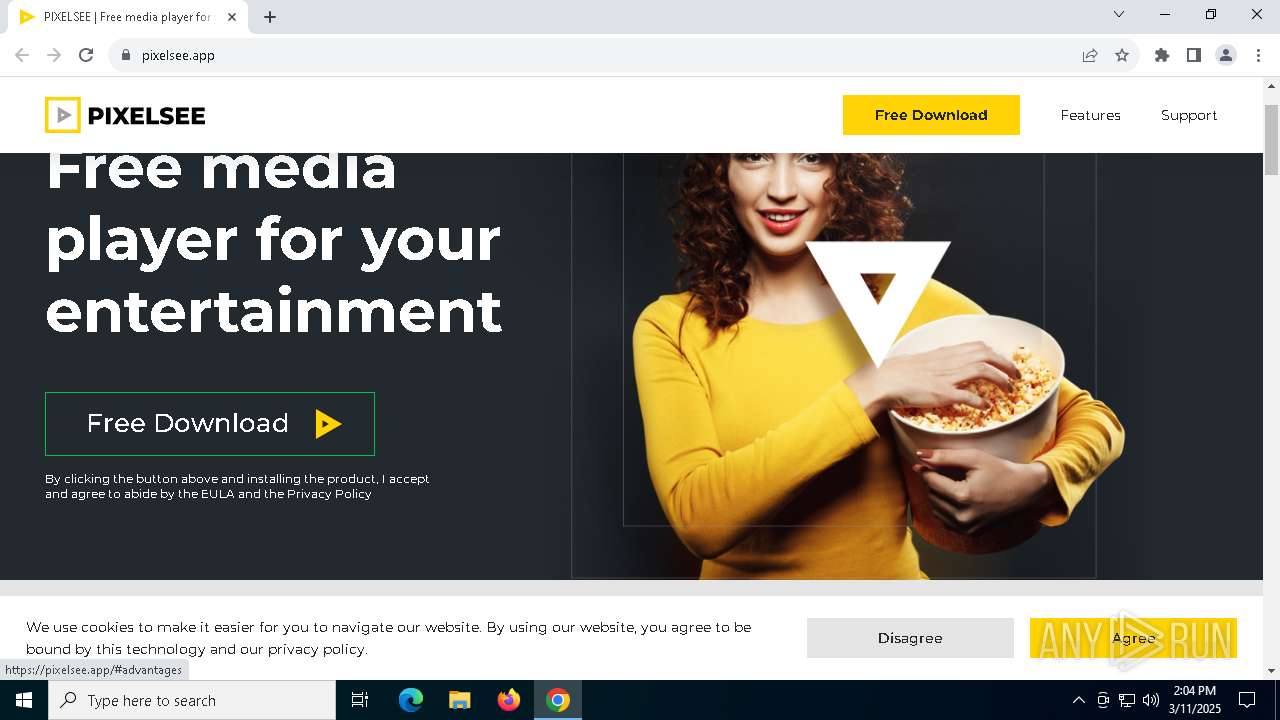Viewport: 1280px width, 720px height.
Task: Bookmark this page with the star icon
Action: tap(1122, 55)
